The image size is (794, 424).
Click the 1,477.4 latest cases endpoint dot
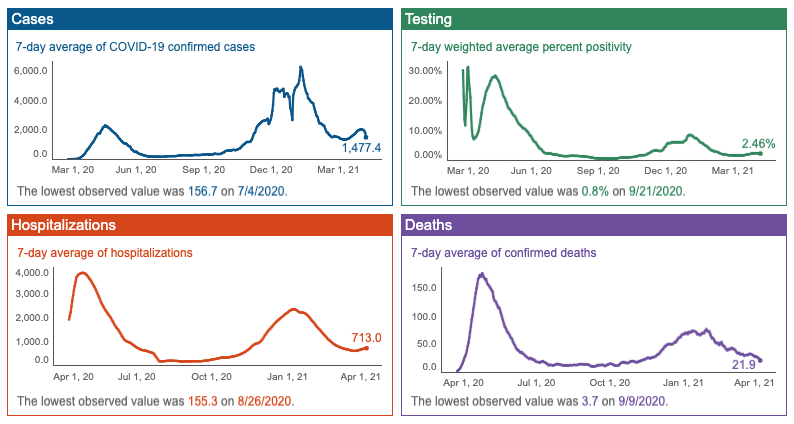[x=366, y=137]
